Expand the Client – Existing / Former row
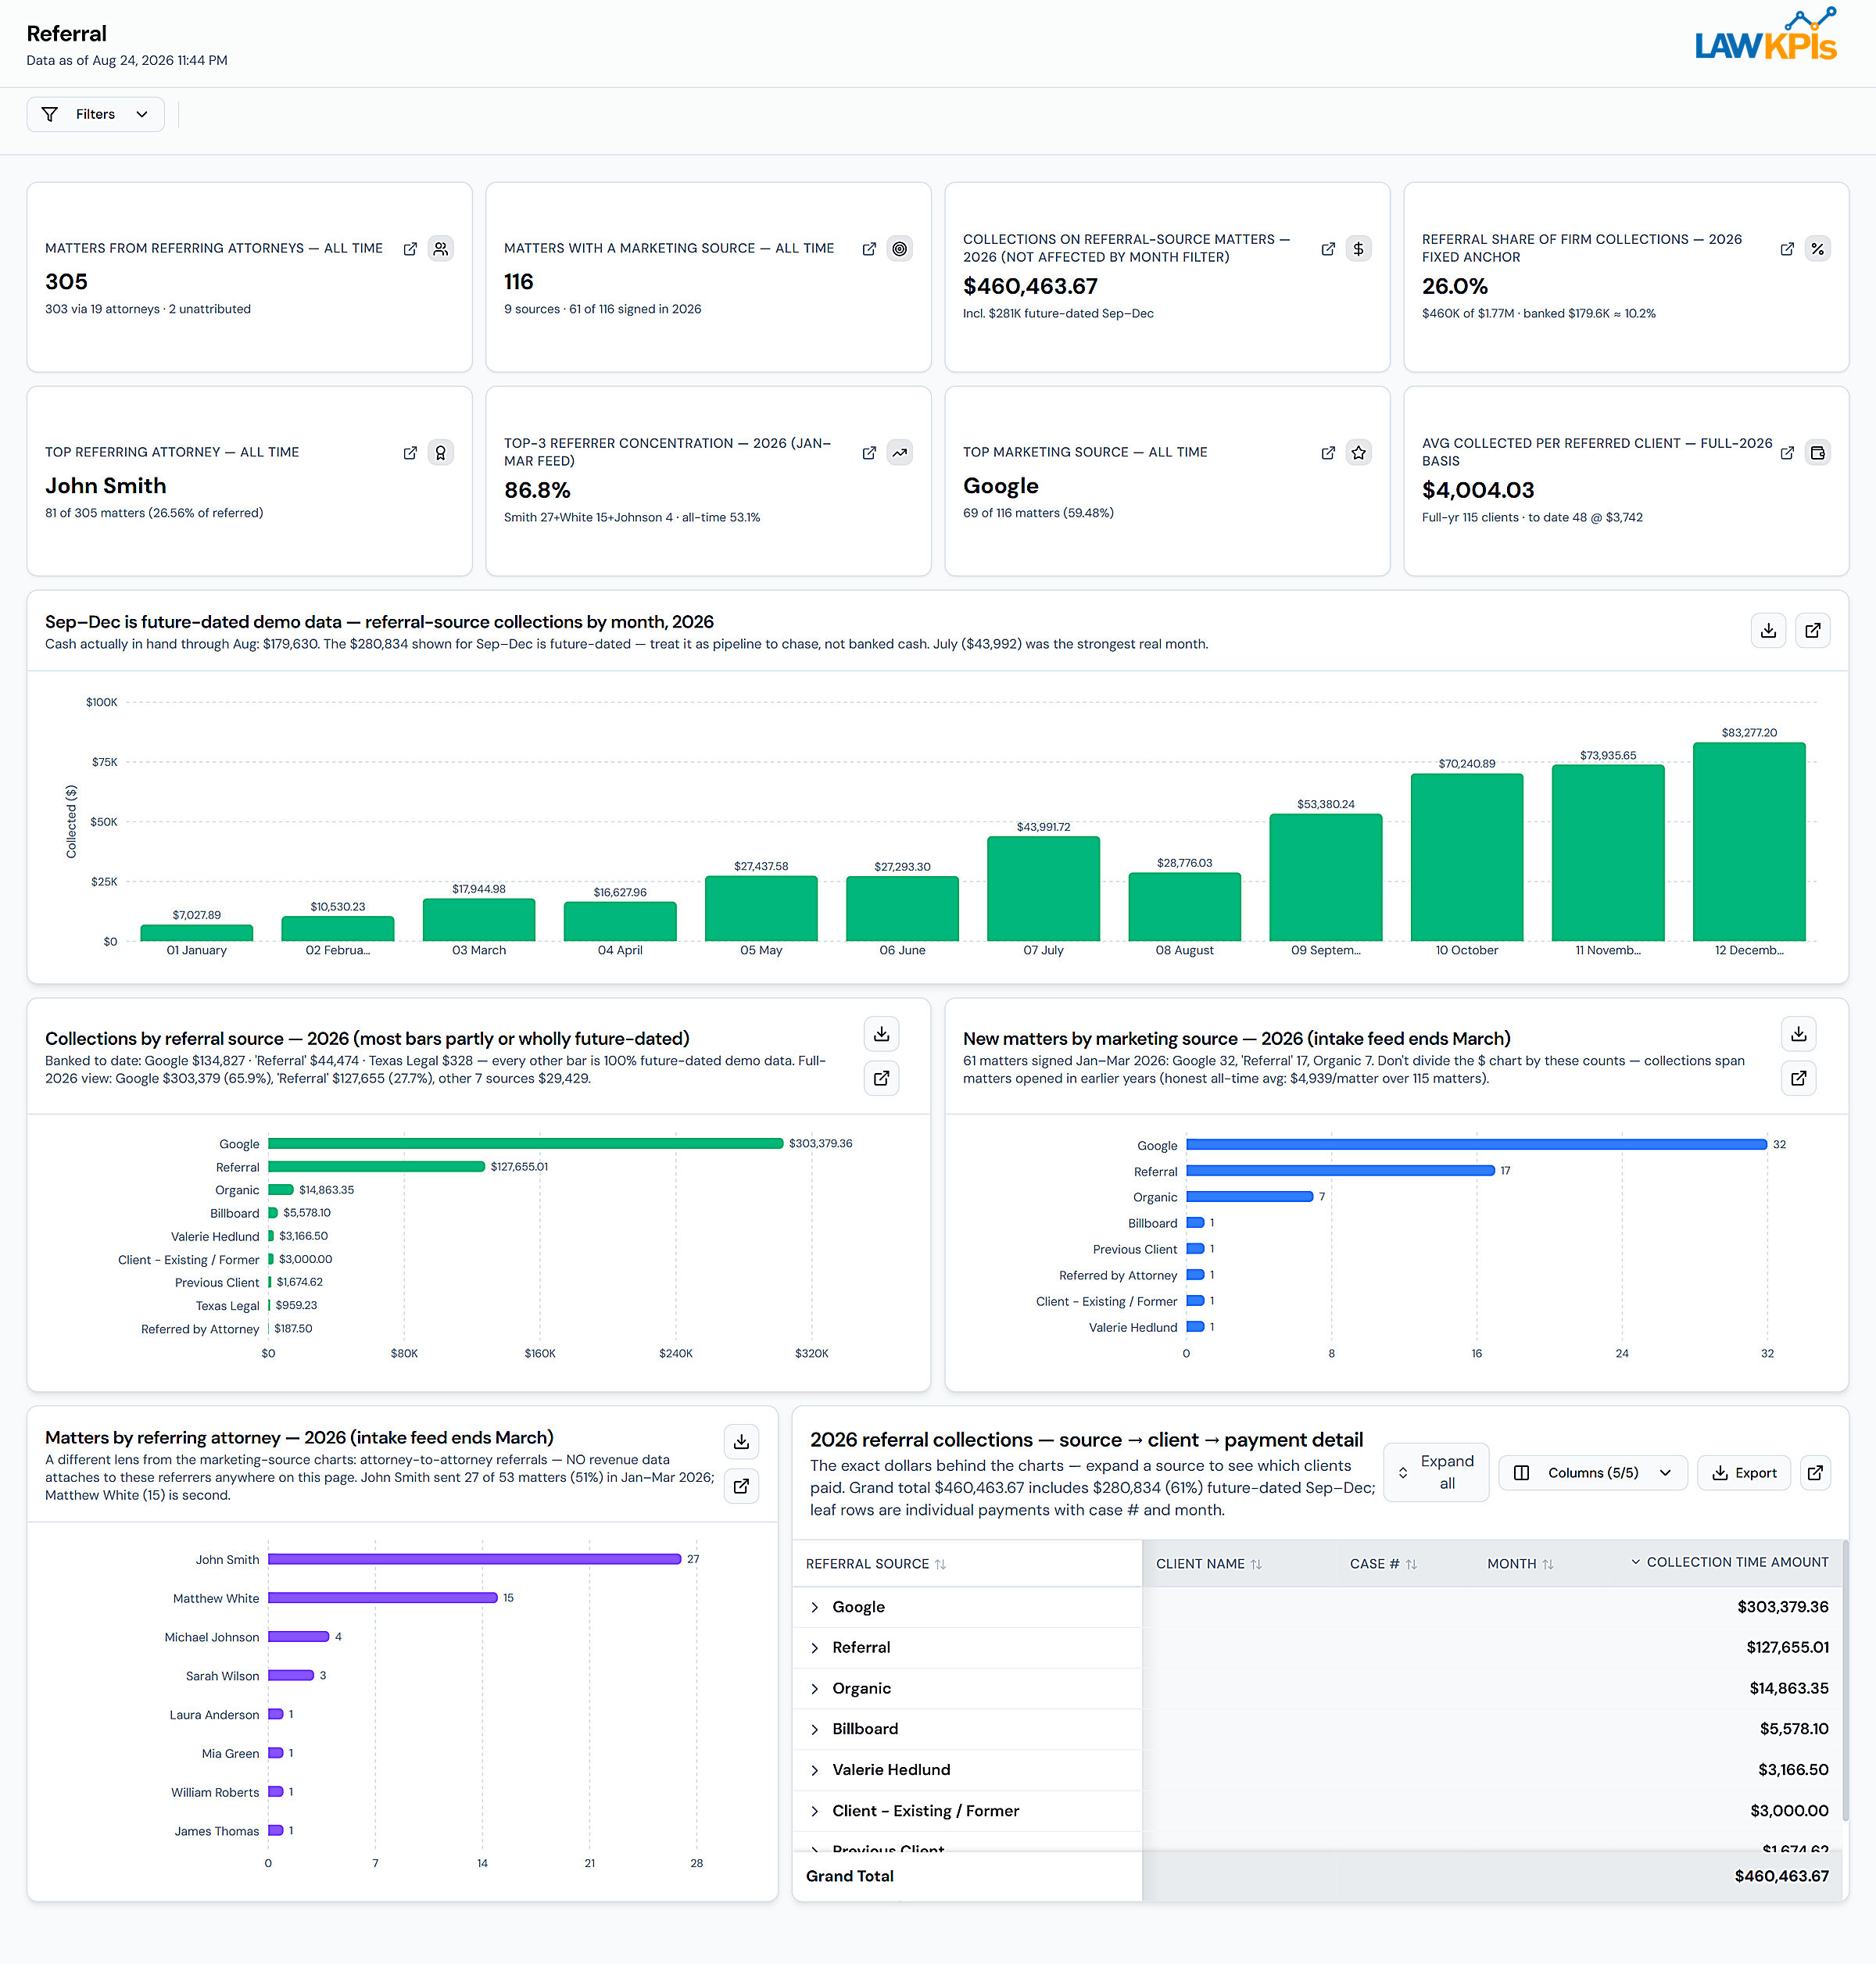 click(x=815, y=1812)
